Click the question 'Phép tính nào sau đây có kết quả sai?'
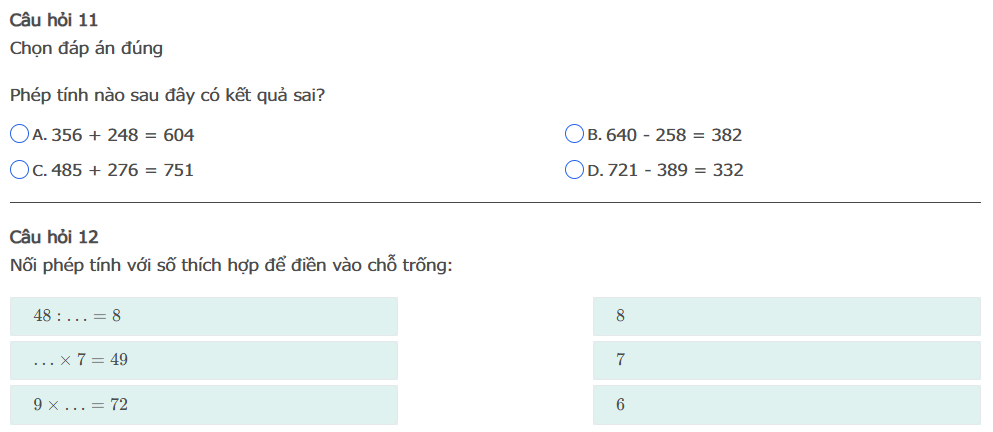The image size is (993, 432). pyautogui.click(x=167, y=96)
